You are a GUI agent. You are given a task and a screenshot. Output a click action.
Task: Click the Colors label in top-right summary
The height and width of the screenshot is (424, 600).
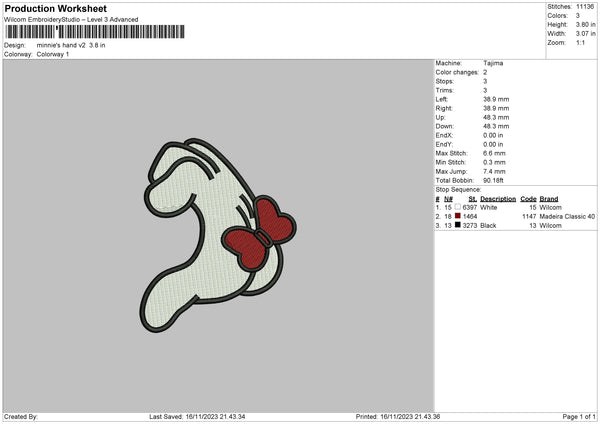click(557, 16)
